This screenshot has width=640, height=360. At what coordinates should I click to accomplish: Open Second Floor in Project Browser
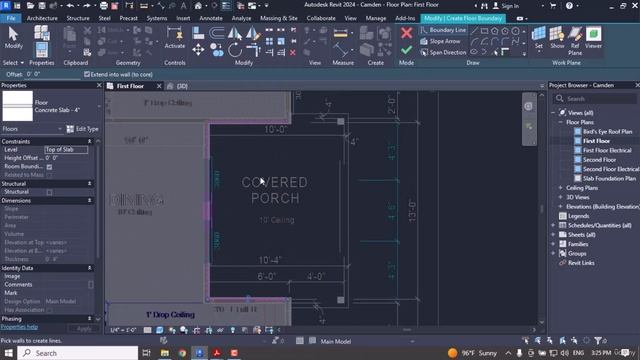point(599,160)
